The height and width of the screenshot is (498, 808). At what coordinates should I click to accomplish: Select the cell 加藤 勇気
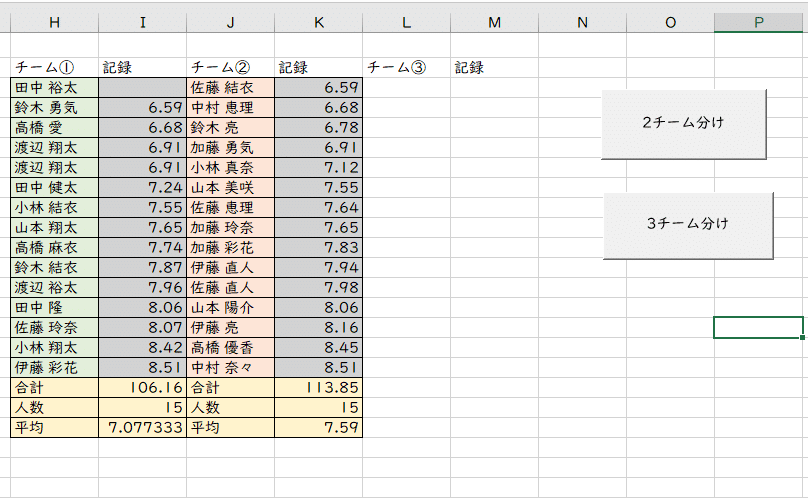230,148
